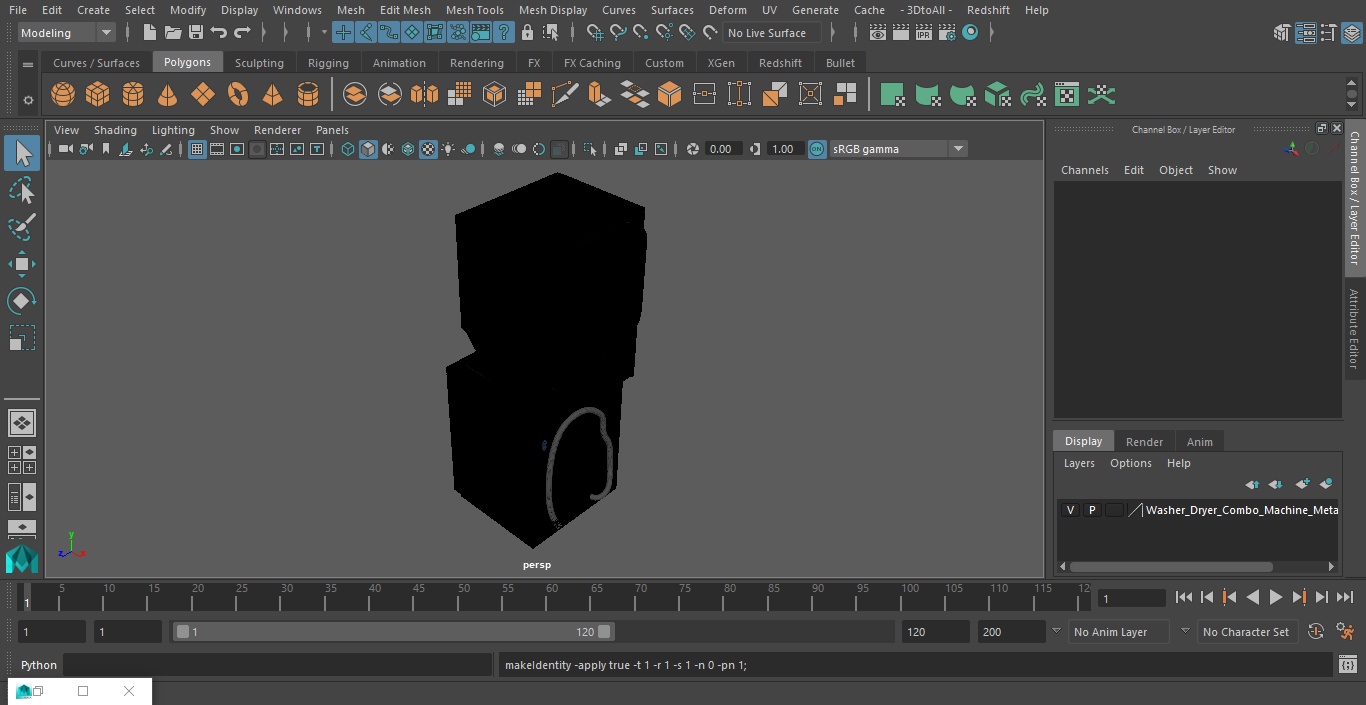
Task: Switch to the Sculpting shelf tab
Action: pos(259,63)
